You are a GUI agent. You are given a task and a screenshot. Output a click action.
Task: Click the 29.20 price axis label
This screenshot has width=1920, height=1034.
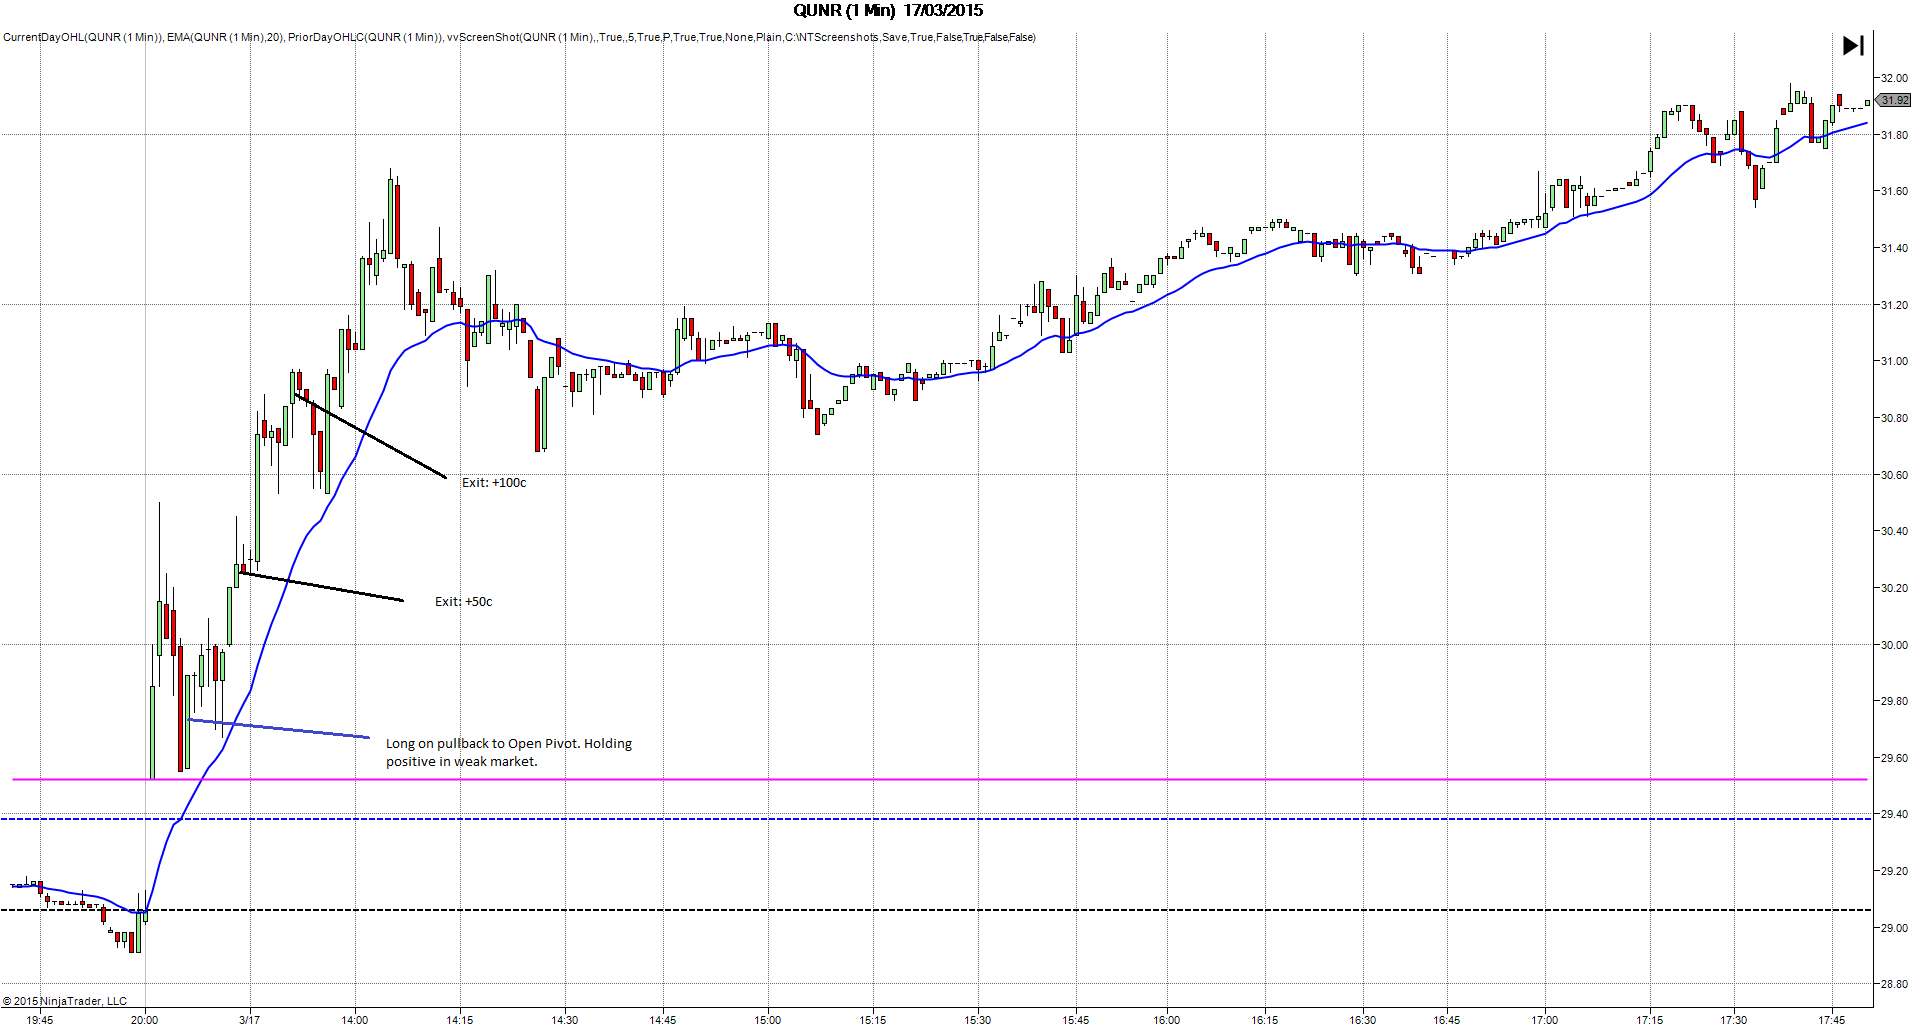(1894, 871)
